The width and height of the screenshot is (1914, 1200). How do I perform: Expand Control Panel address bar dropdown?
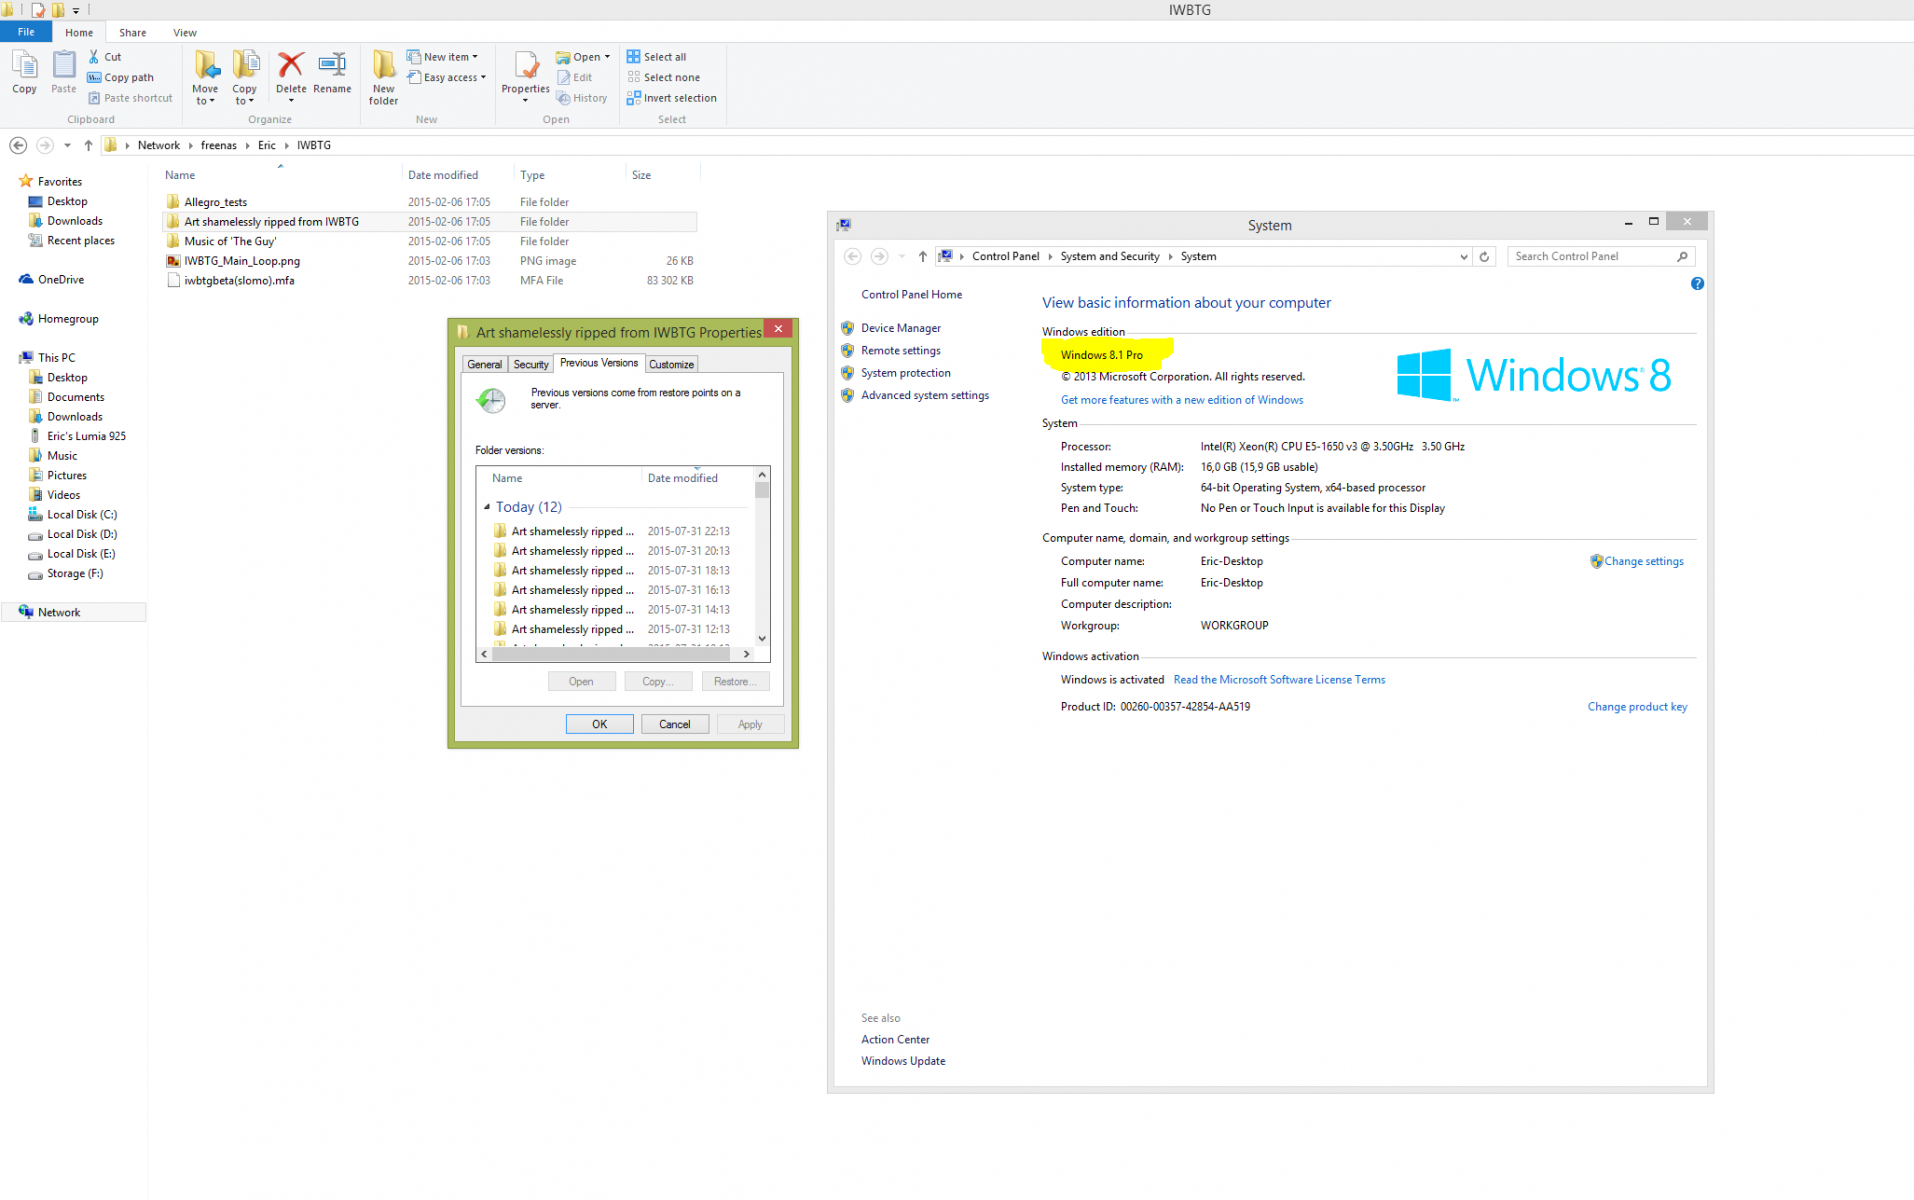coord(1463,257)
